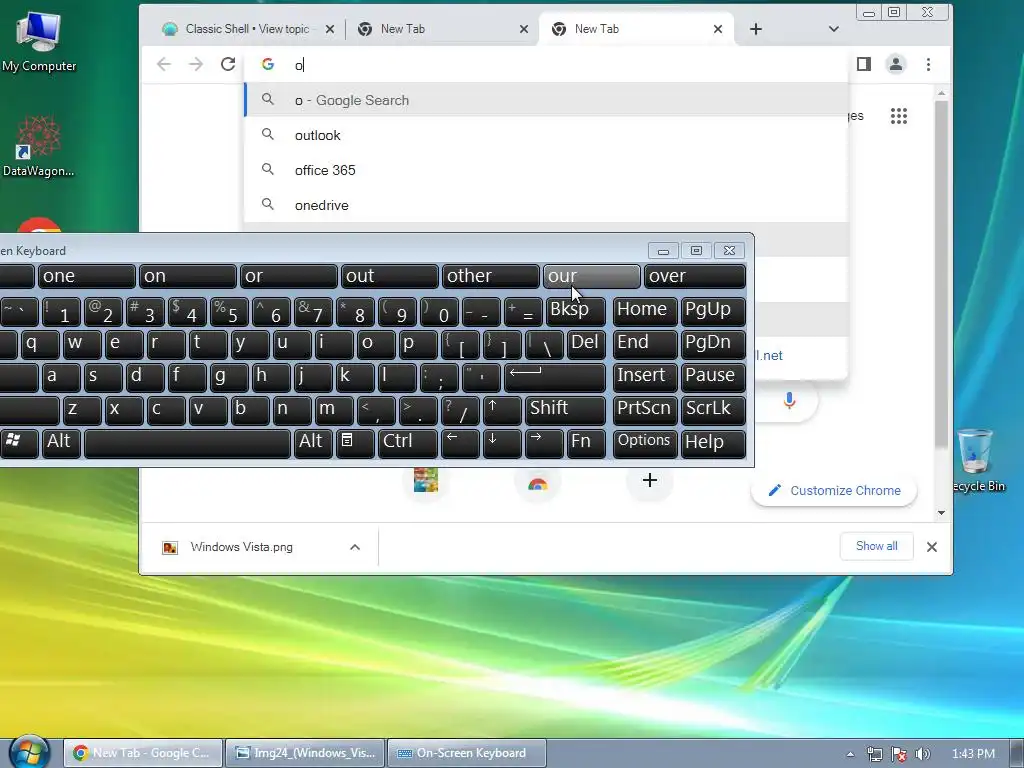The width and height of the screenshot is (1024, 768).
Task: Open DataWagon desktop shortcut
Action: (x=39, y=147)
